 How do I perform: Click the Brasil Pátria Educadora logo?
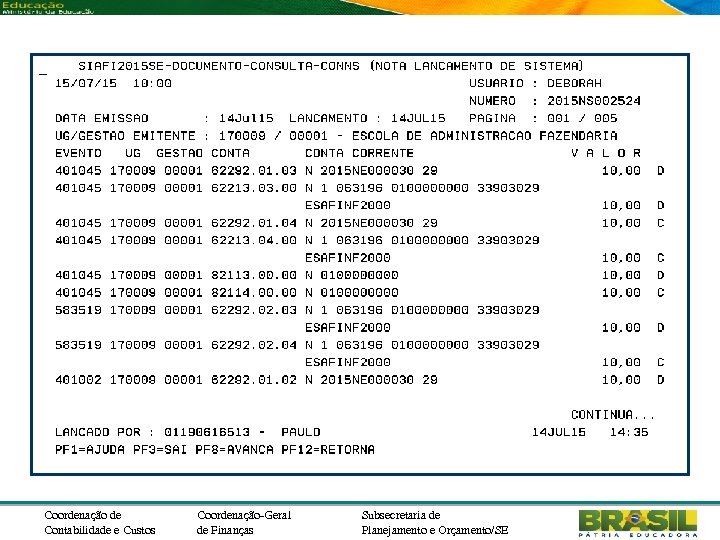coord(638,523)
